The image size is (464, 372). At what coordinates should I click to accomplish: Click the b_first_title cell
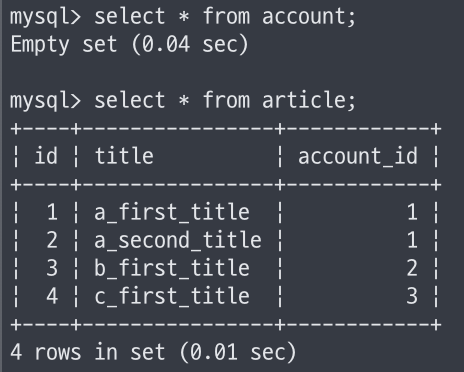(x=172, y=268)
